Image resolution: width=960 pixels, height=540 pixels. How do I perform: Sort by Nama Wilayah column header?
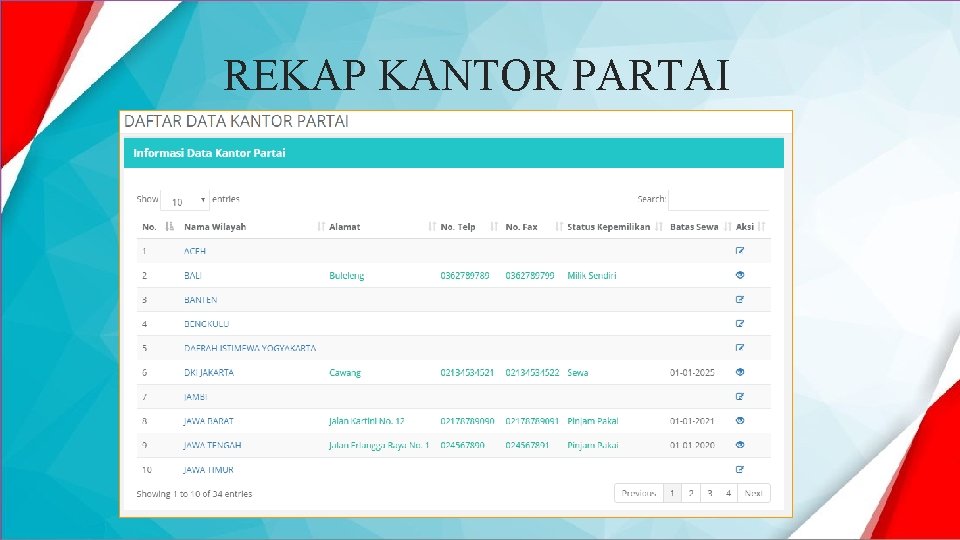coord(253,227)
